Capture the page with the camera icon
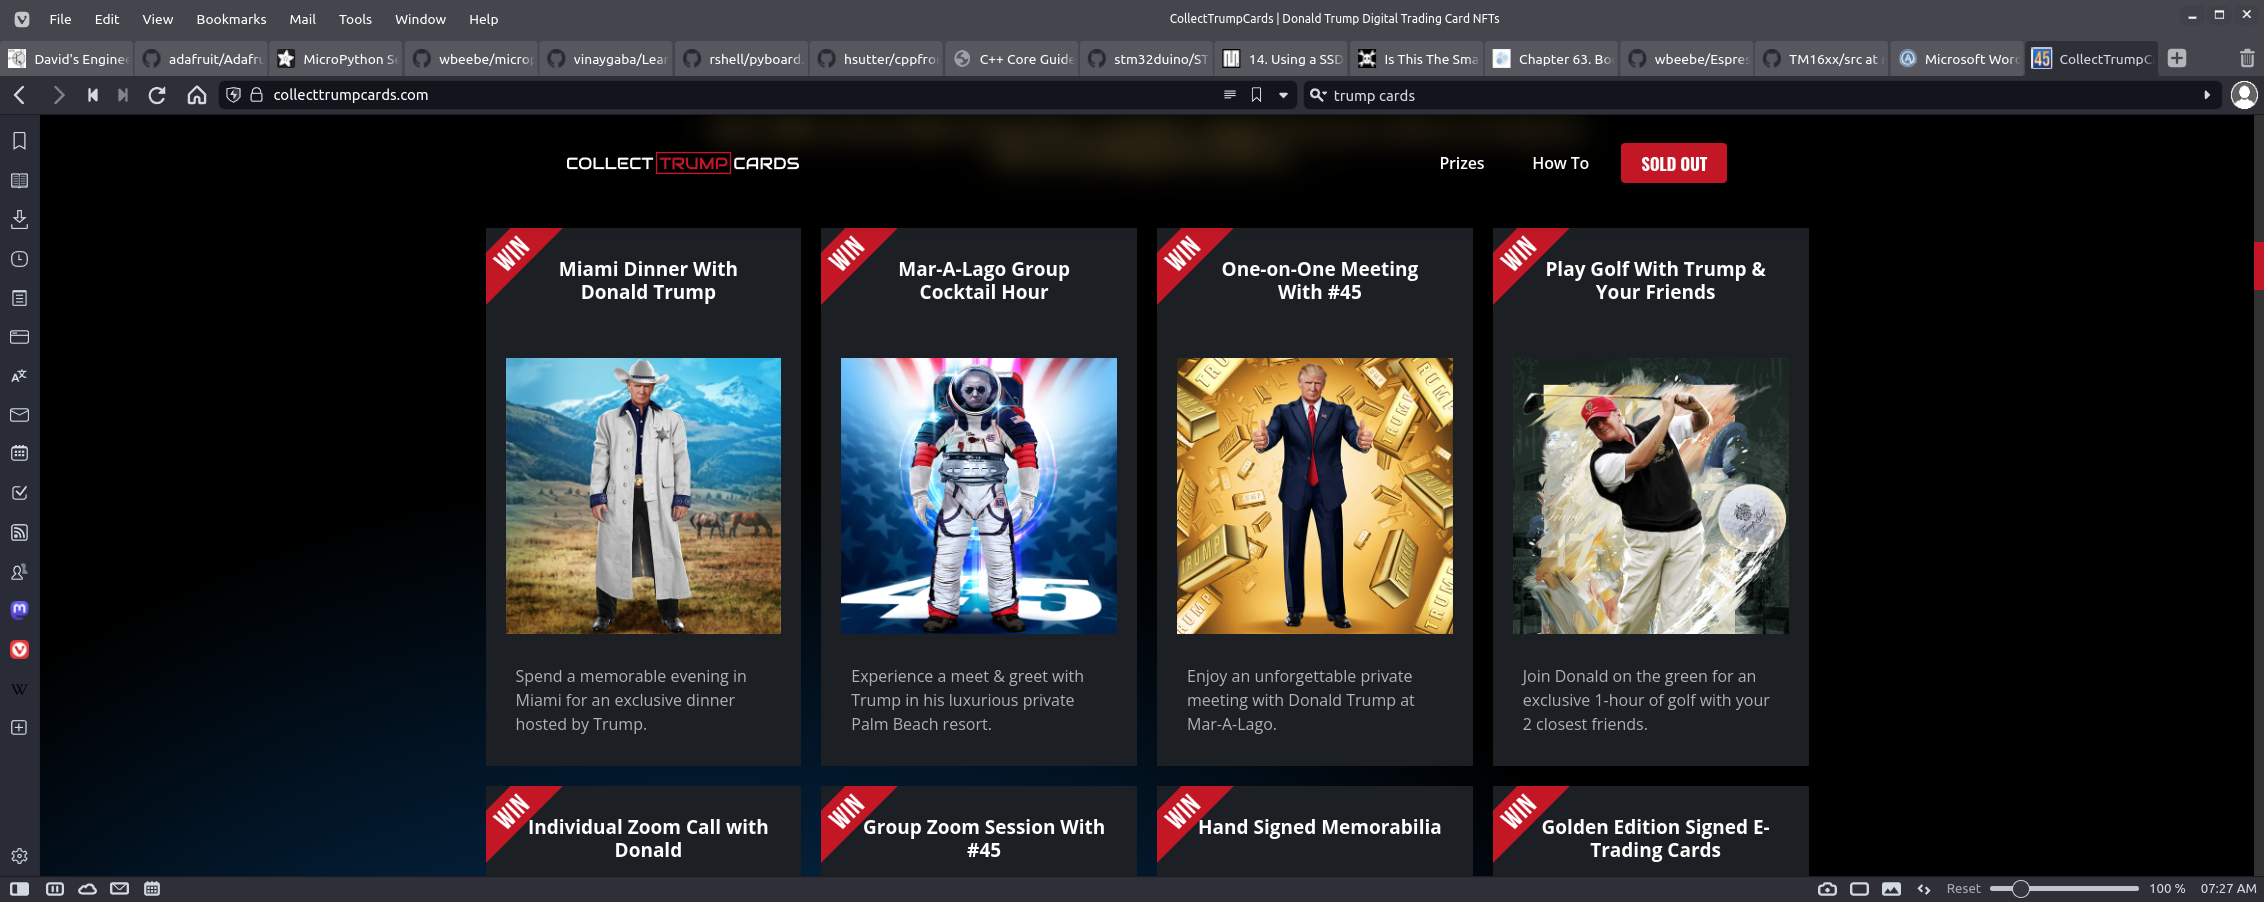This screenshot has width=2264, height=902. click(x=1827, y=889)
